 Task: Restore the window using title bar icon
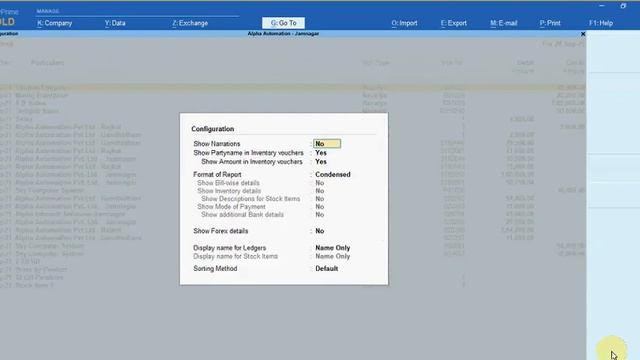[x=623, y=6]
